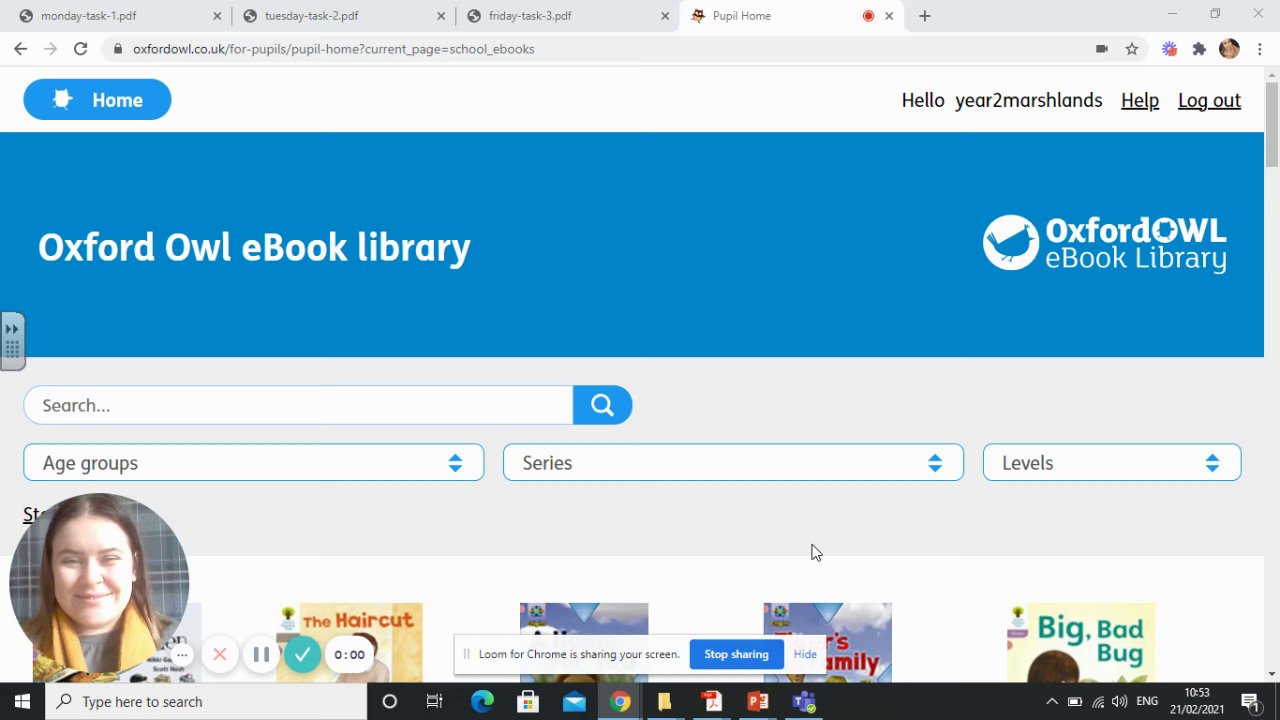
Task: Close the friday-task-3.pdf tab
Action: click(665, 16)
